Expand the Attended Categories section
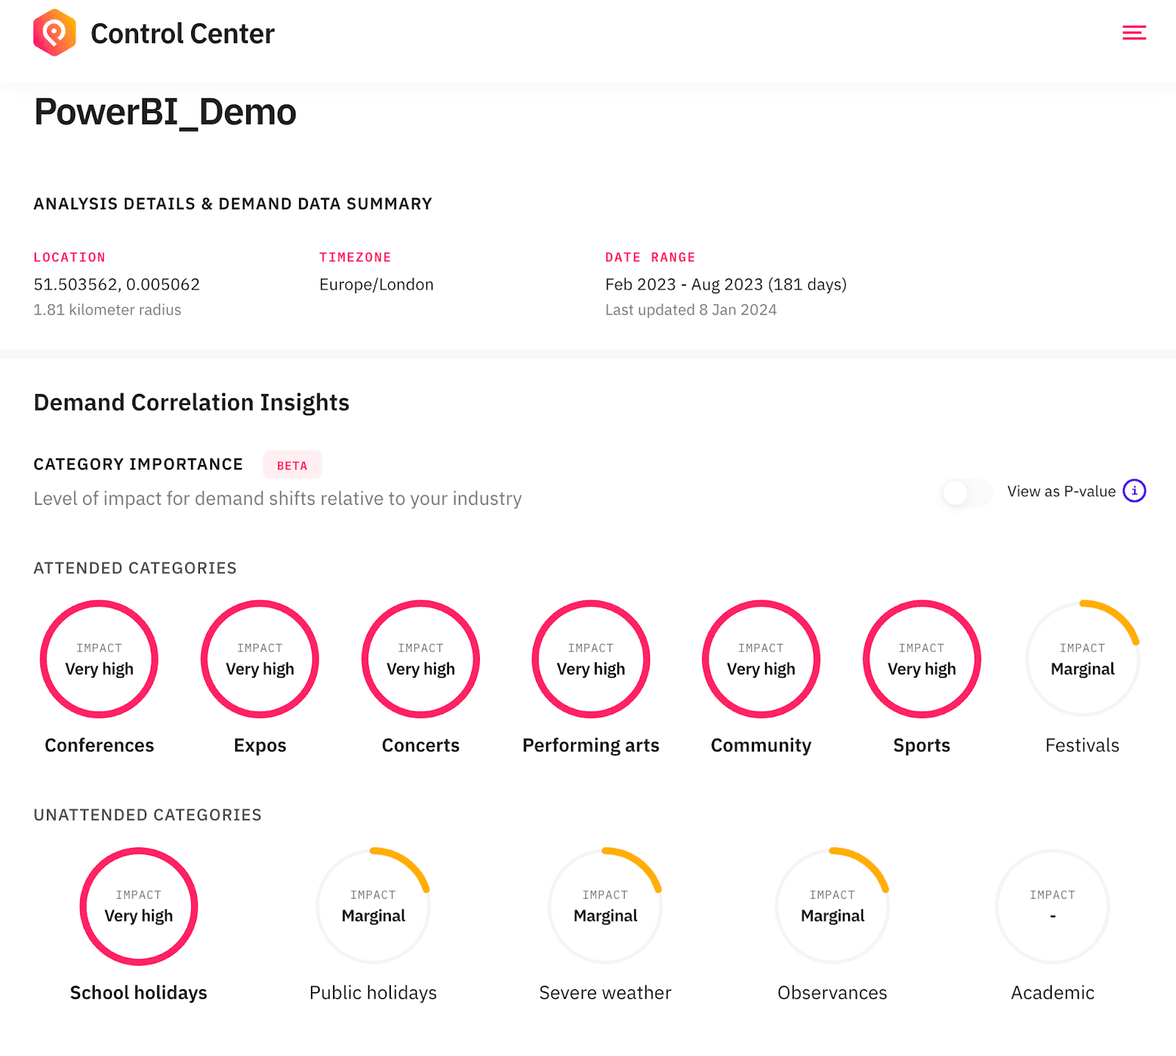1176x1056 pixels. pyautogui.click(x=135, y=567)
